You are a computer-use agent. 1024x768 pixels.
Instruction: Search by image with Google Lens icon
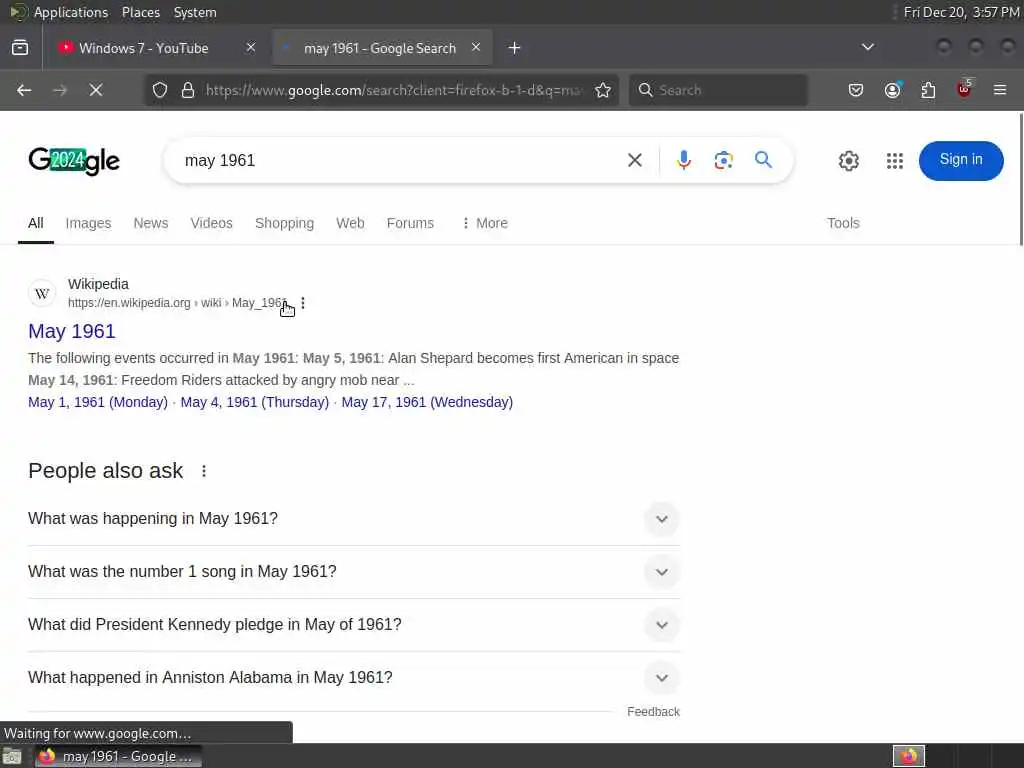tap(724, 160)
